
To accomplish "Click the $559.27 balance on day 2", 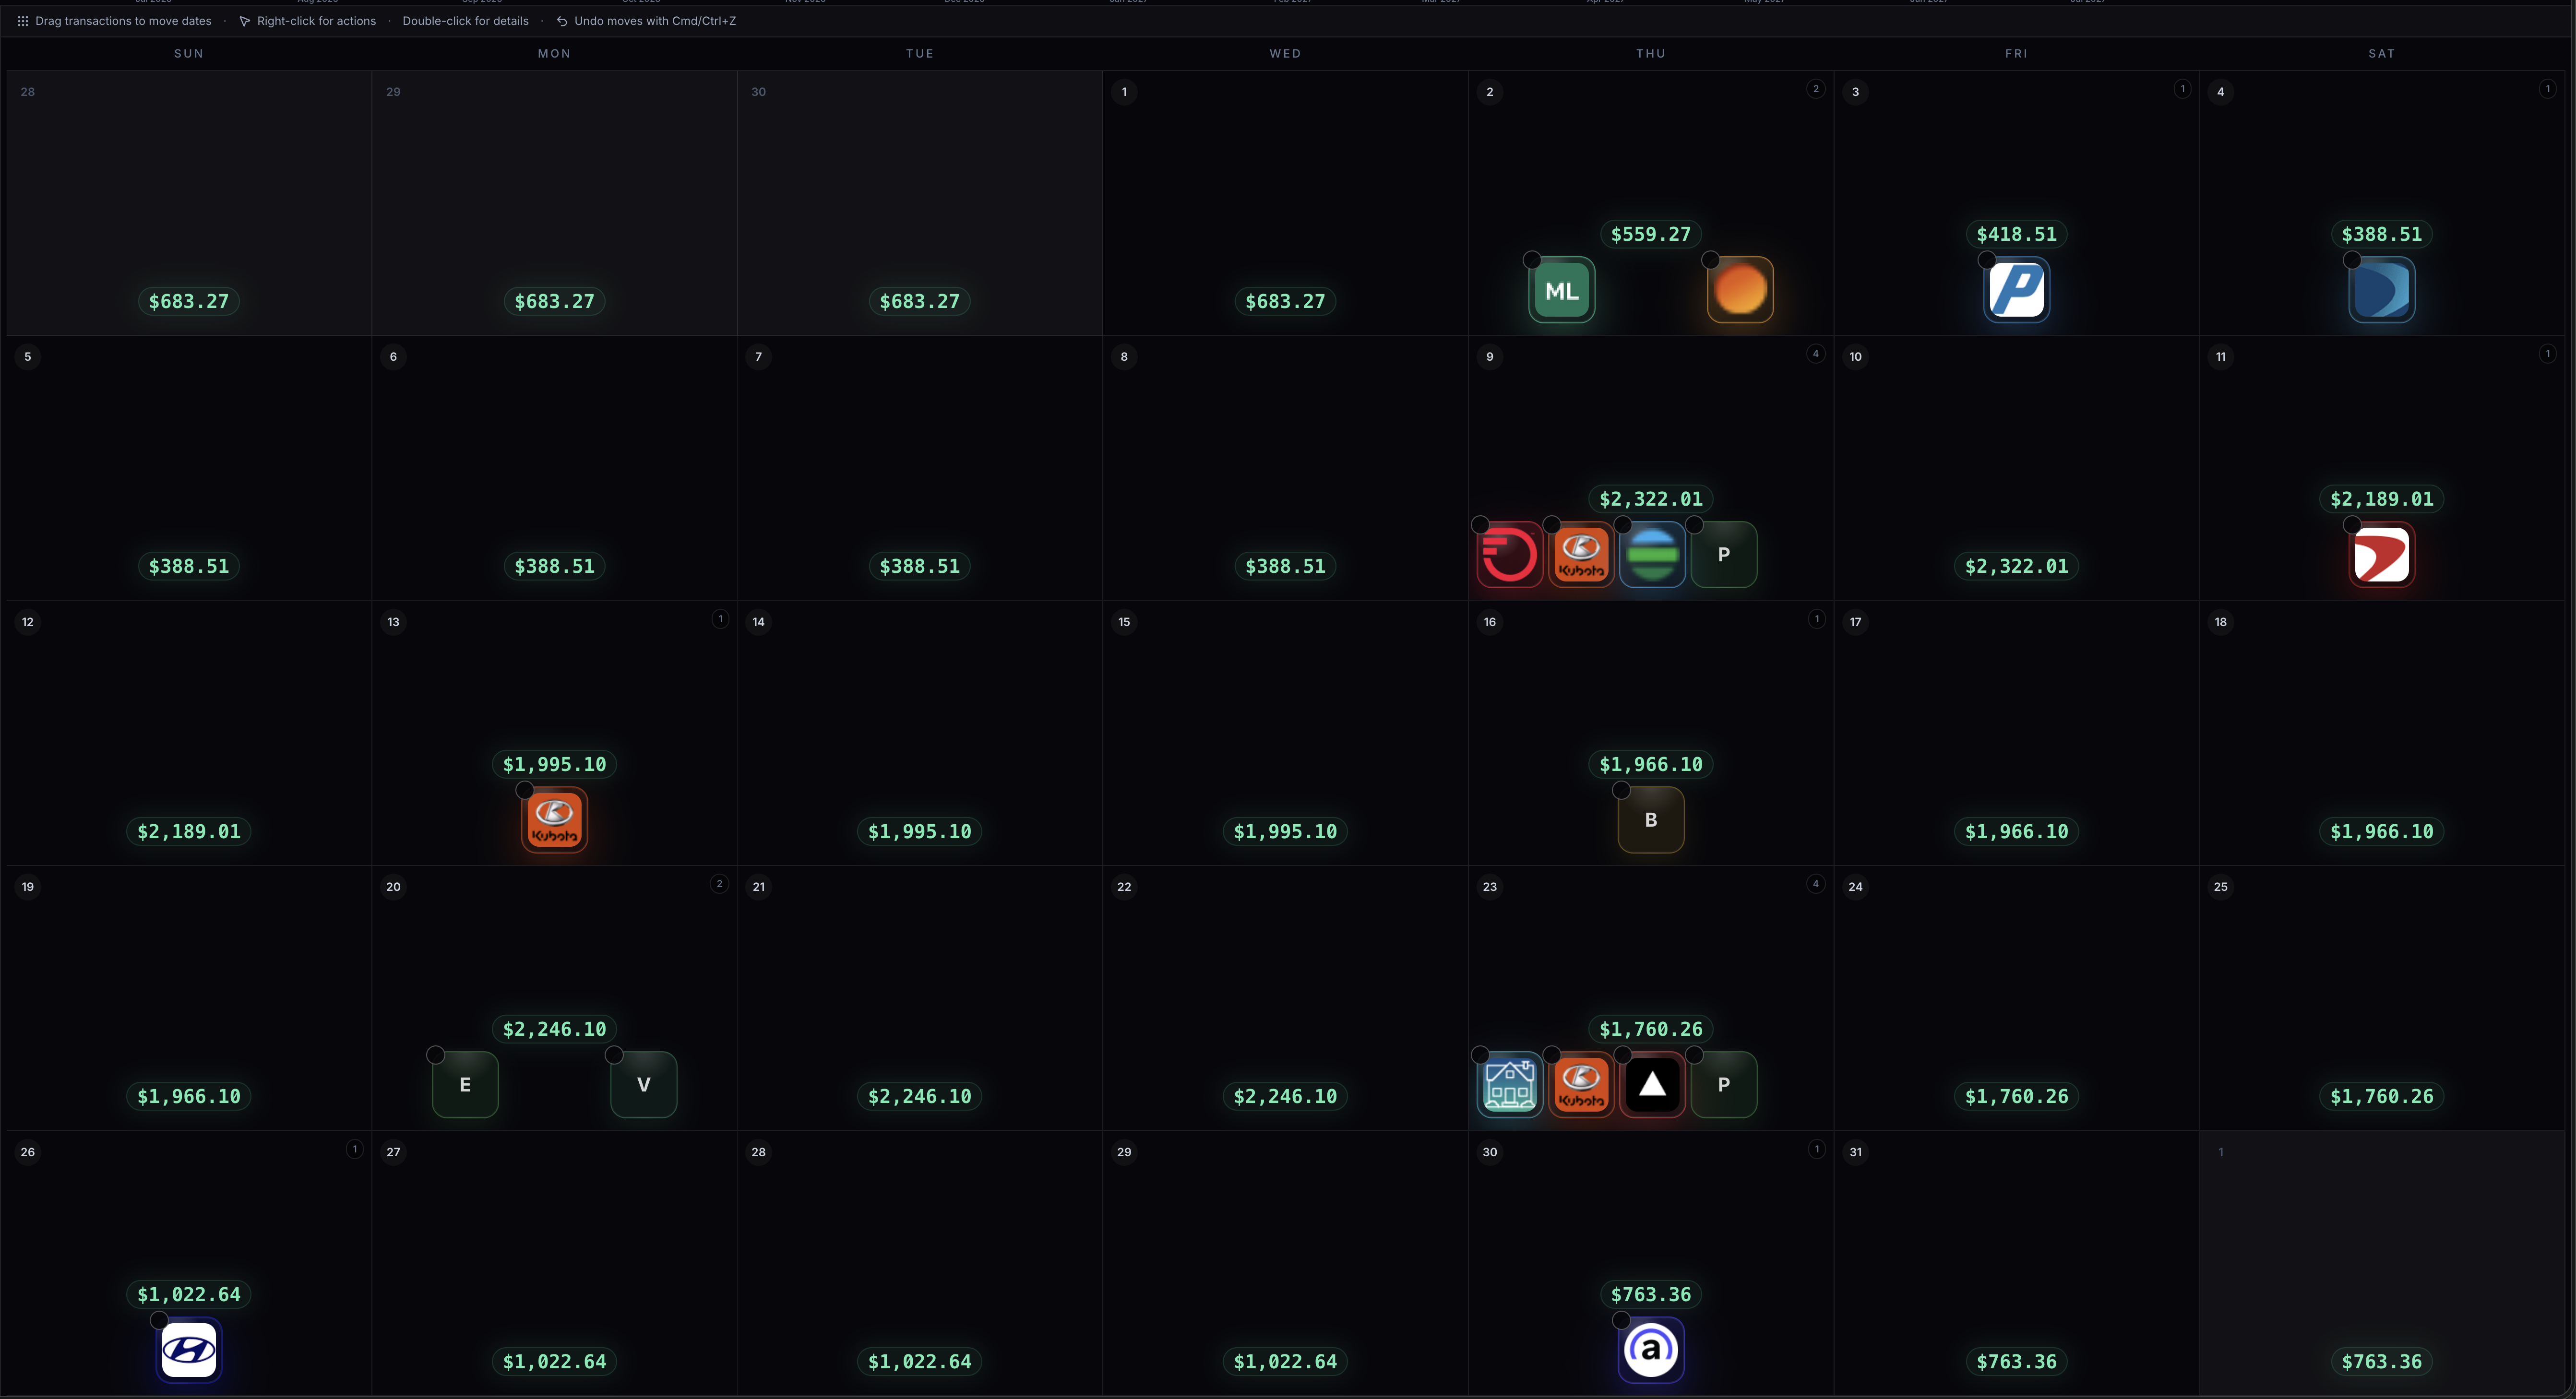I will pos(1651,234).
